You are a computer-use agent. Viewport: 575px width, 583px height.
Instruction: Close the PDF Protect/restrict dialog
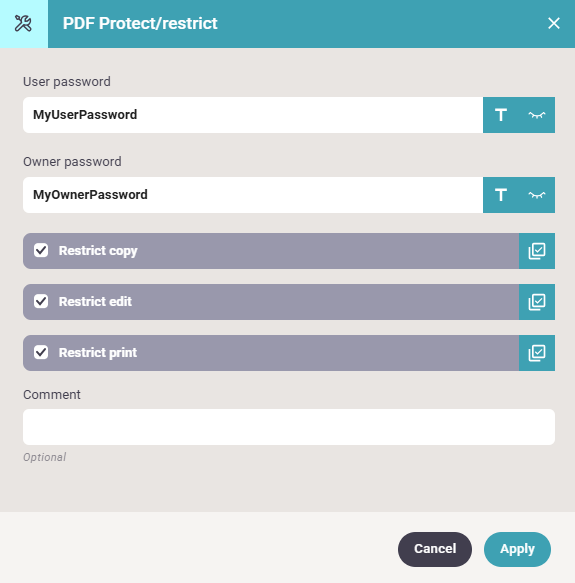[x=553, y=23]
